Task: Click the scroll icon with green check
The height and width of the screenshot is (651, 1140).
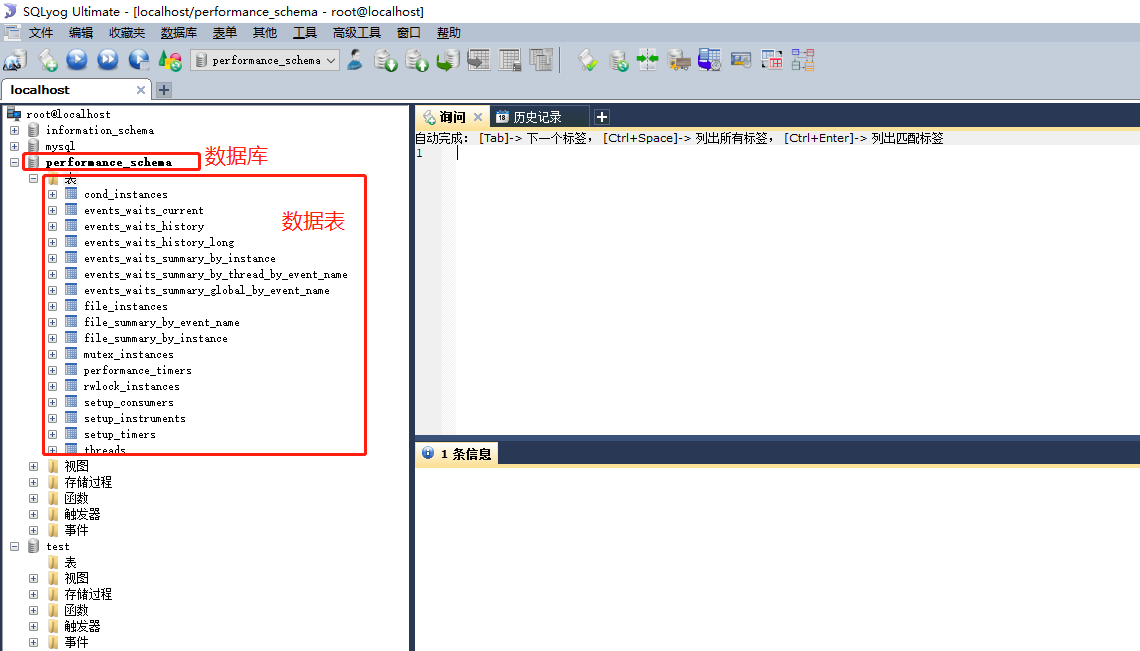Action: pos(587,60)
